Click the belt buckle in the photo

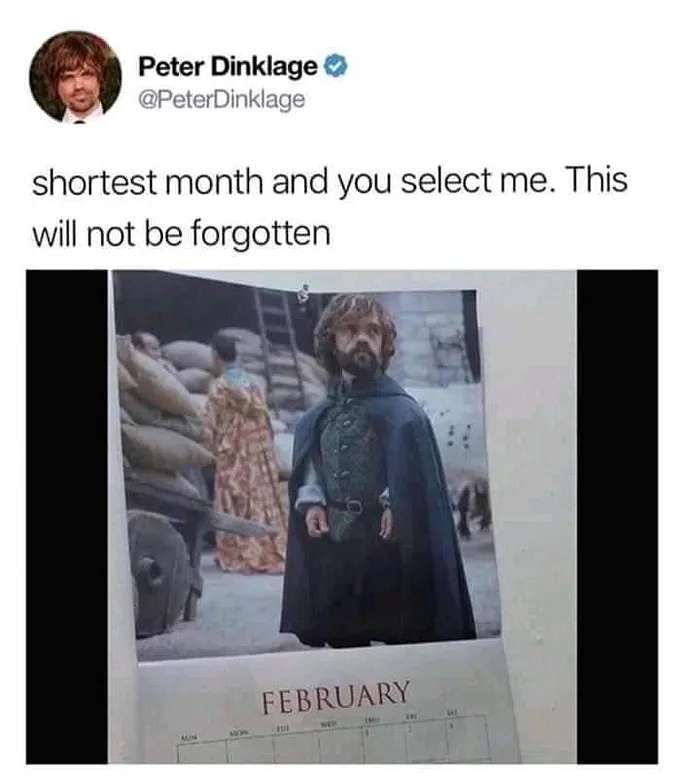pos(353,507)
